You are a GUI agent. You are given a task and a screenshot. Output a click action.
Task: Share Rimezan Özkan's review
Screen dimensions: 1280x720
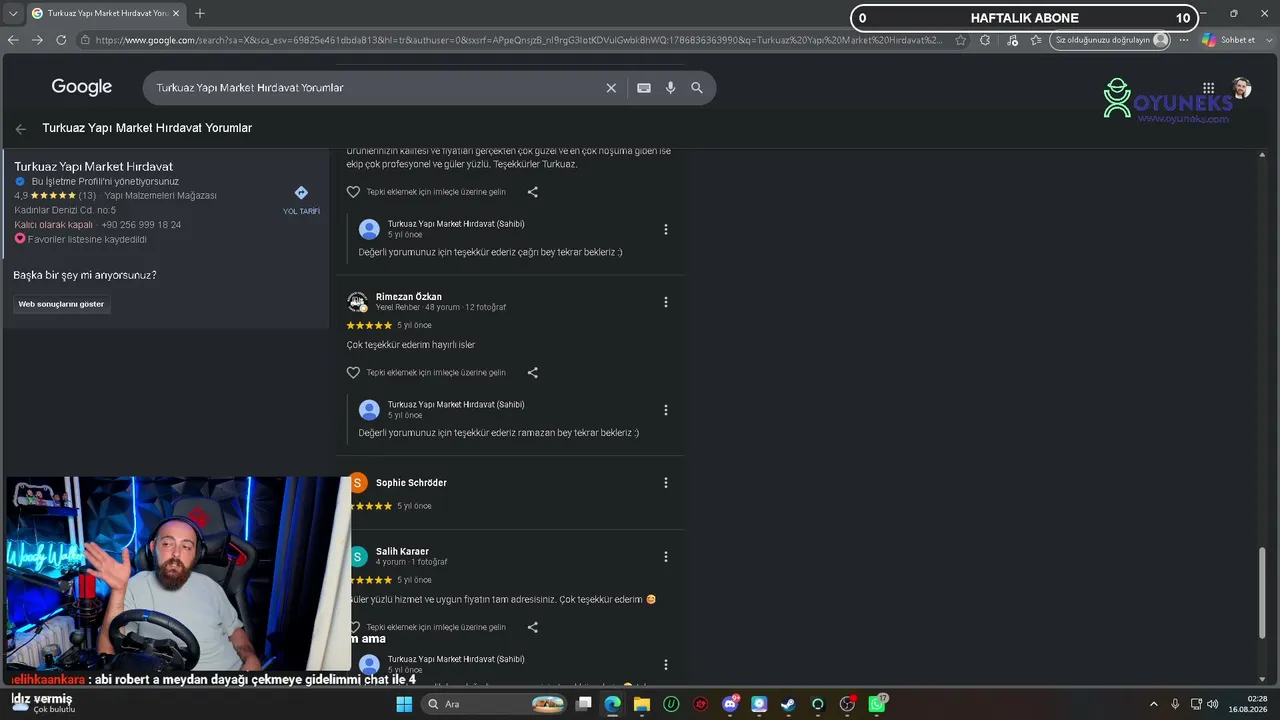point(533,373)
